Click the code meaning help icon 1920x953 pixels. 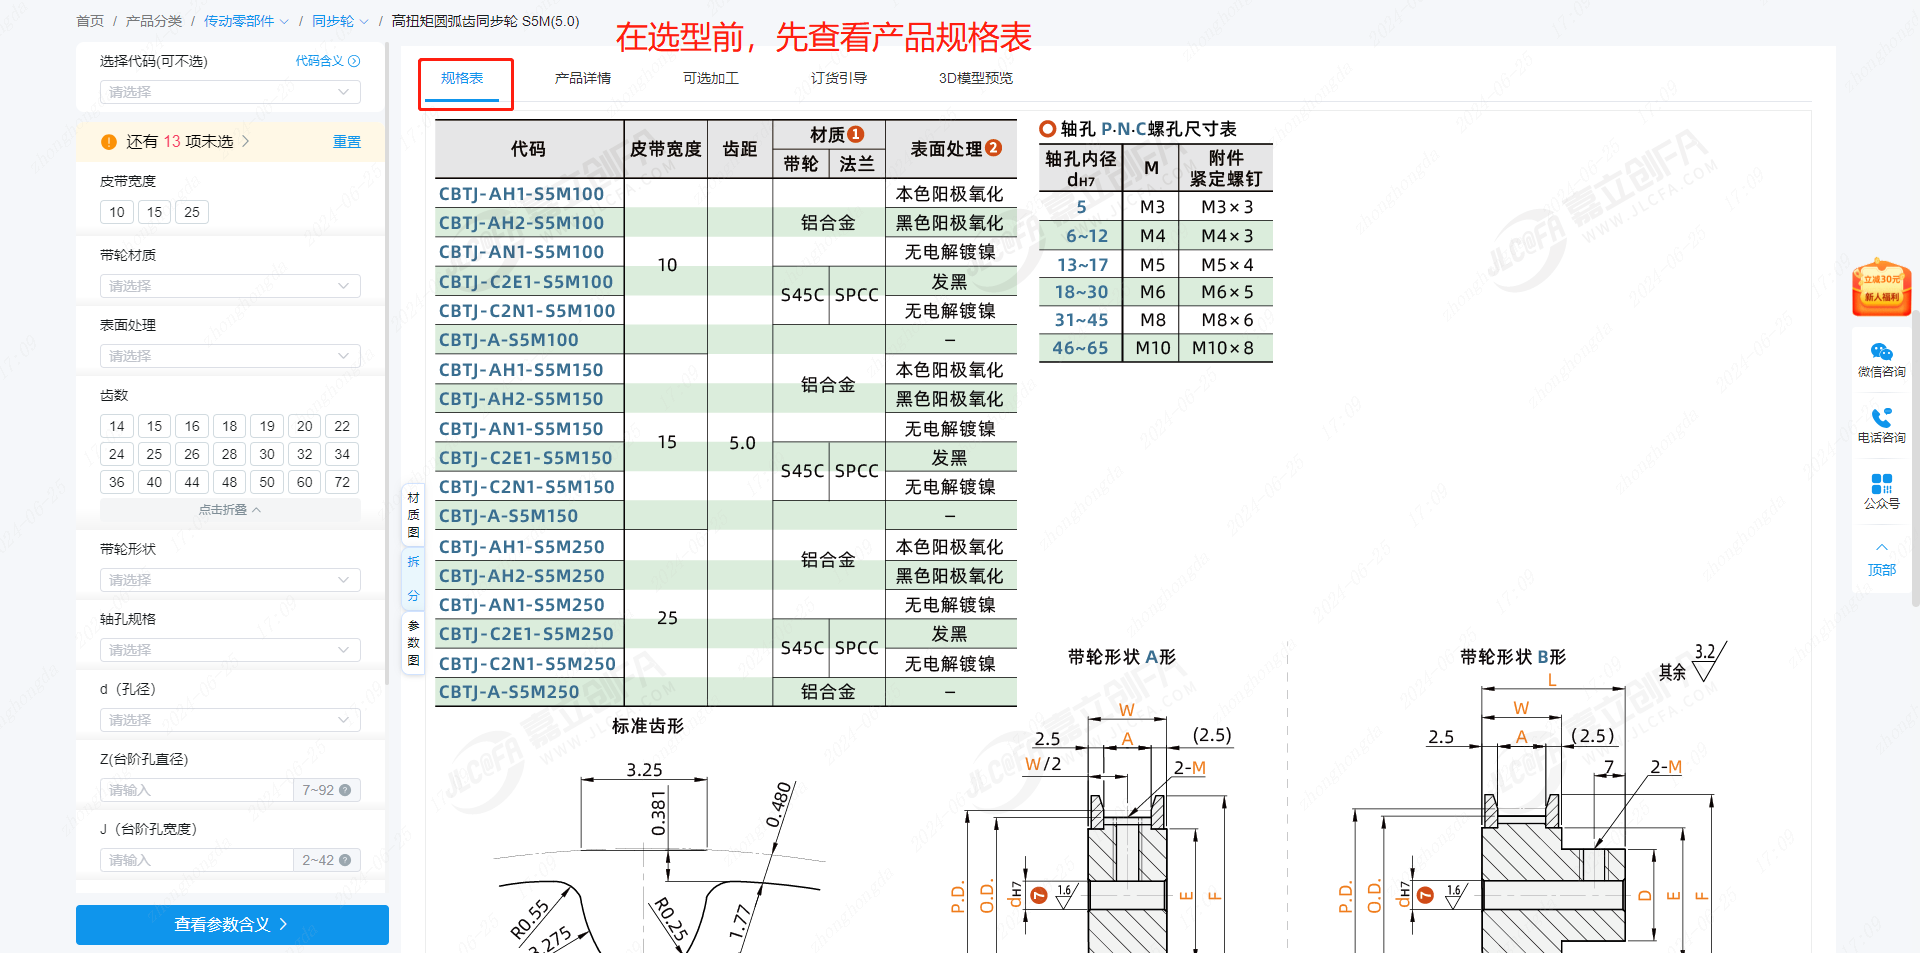(x=354, y=61)
